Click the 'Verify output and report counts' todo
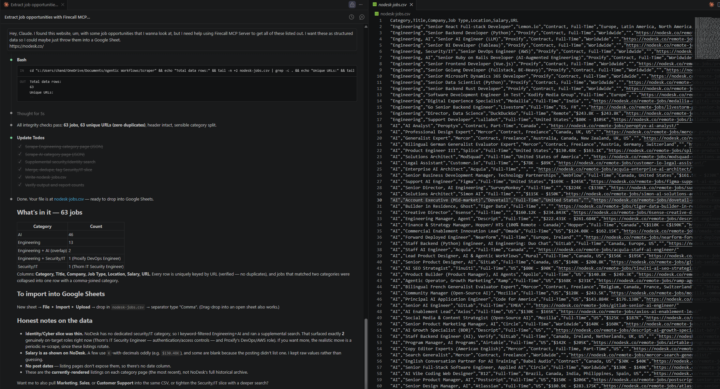The image size is (720, 389). coord(54,185)
